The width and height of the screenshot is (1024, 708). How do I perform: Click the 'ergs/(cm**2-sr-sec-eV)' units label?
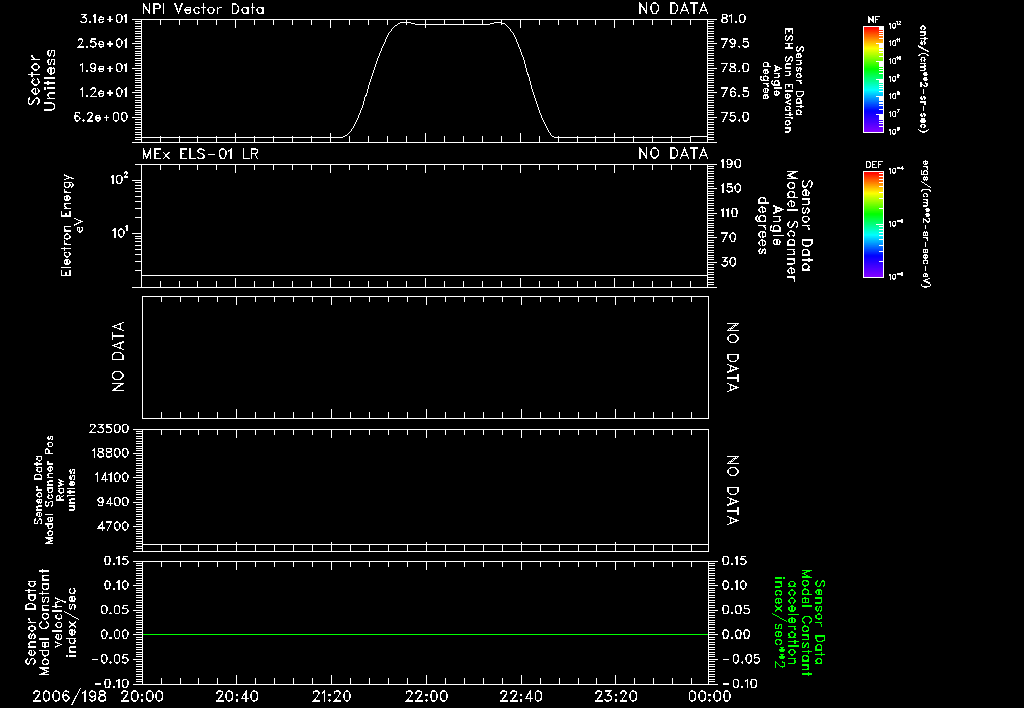coord(926,223)
